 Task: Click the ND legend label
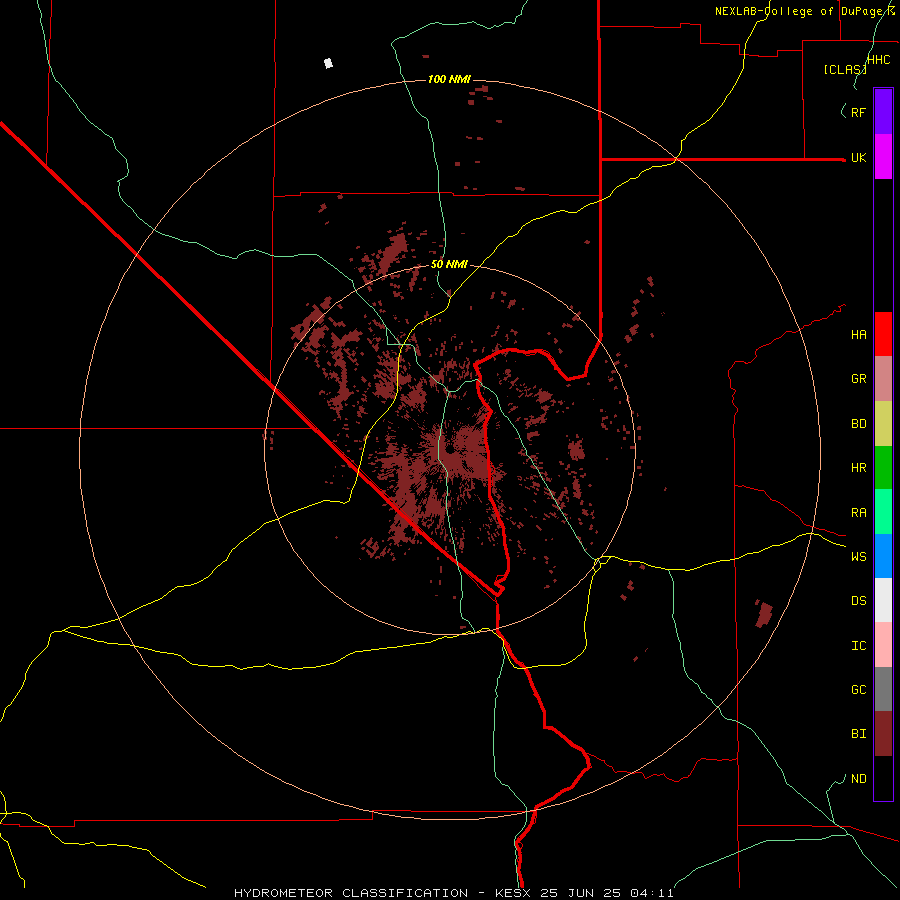(x=859, y=779)
